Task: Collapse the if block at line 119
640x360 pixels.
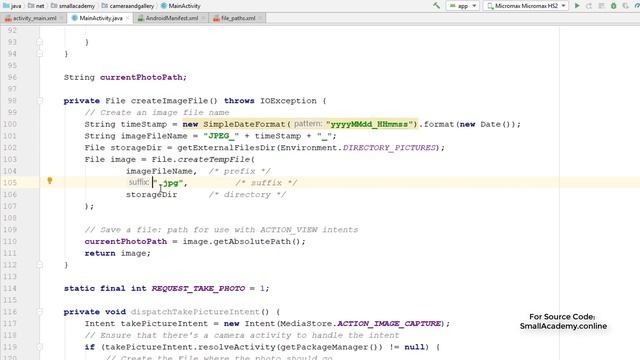Action: coord(40,347)
